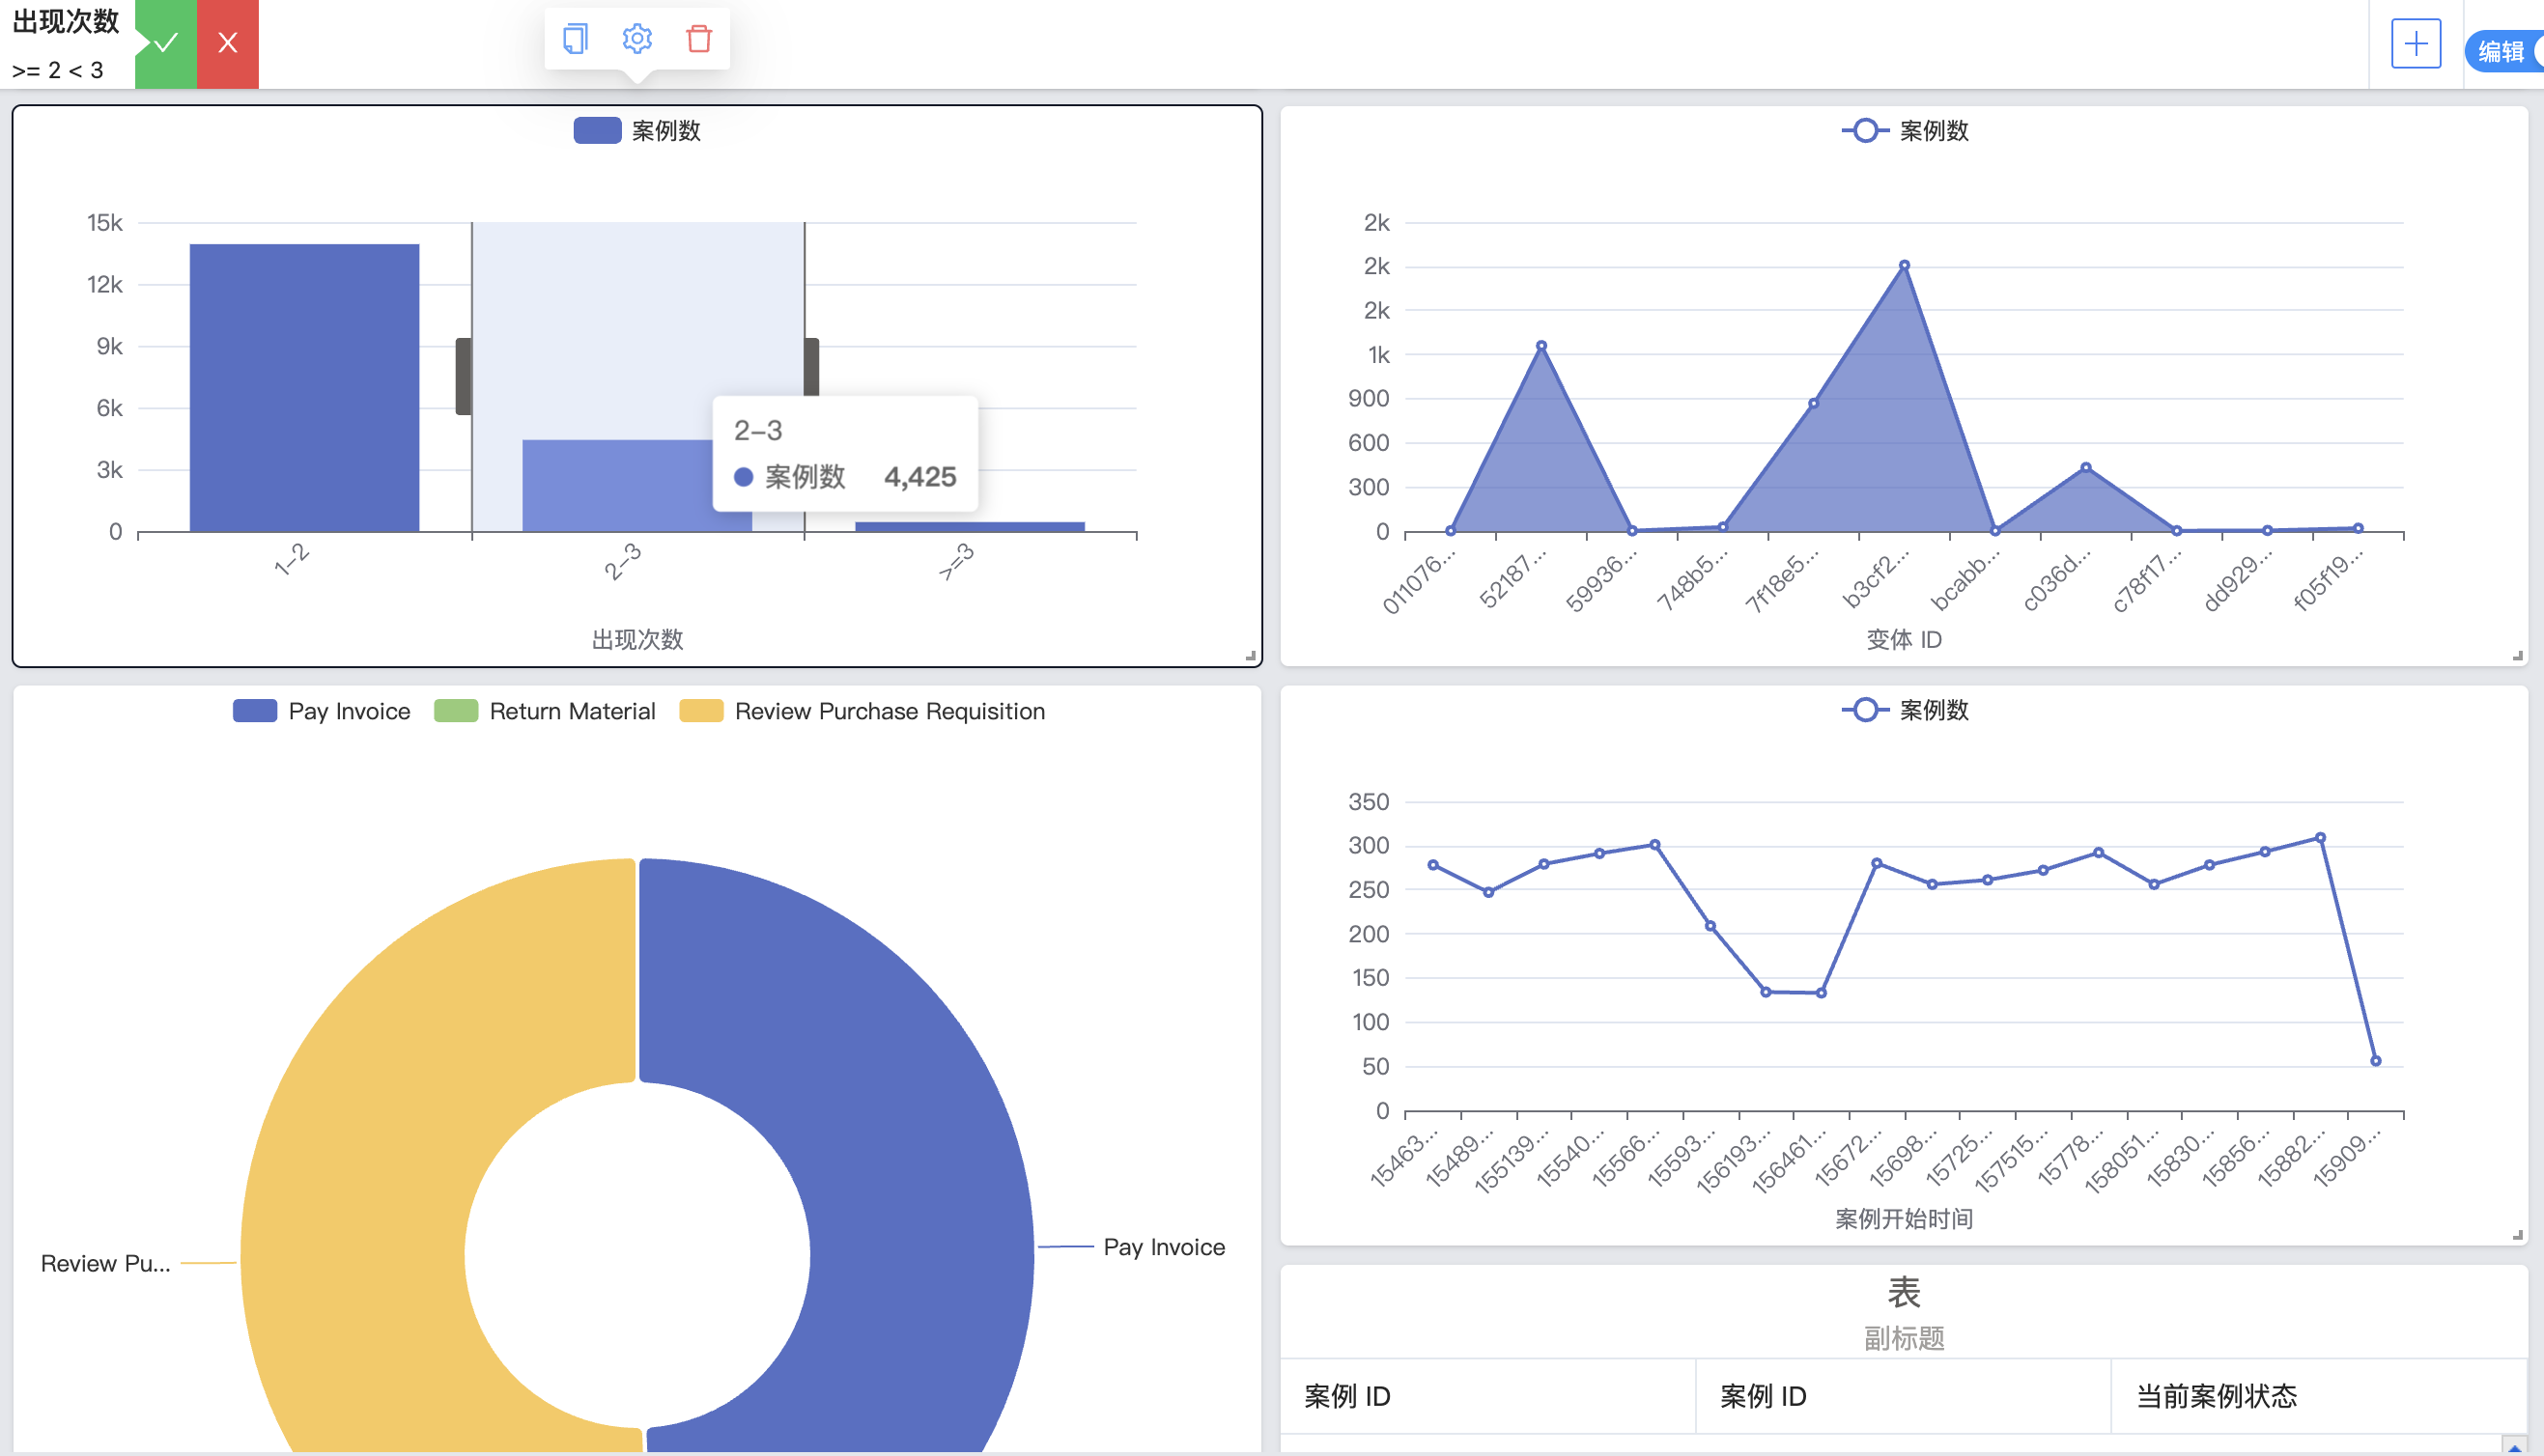
Task: Click the 当前案例状态 column header
Action: (2216, 1396)
